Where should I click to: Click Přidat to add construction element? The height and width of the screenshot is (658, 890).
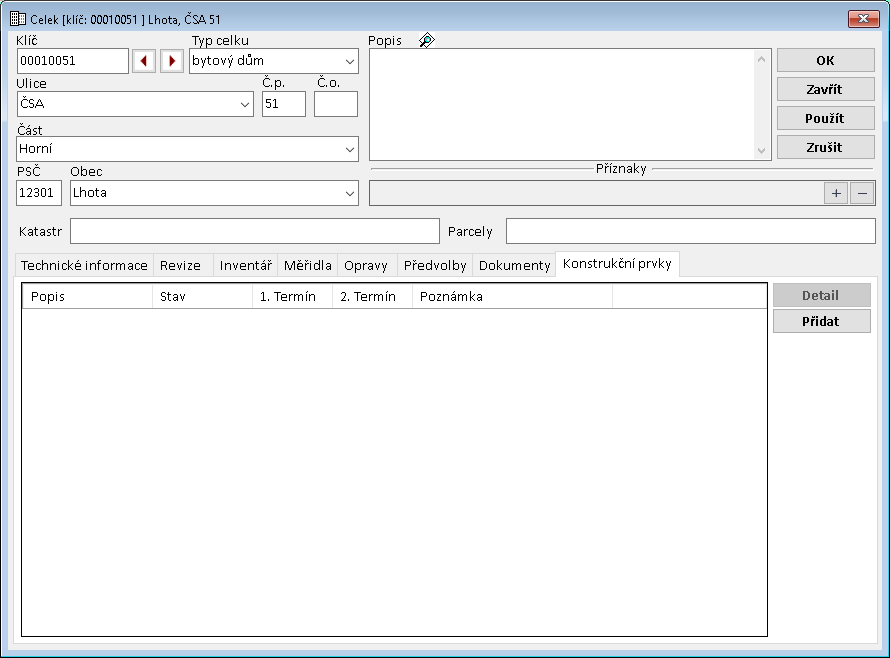pyautogui.click(x=821, y=321)
